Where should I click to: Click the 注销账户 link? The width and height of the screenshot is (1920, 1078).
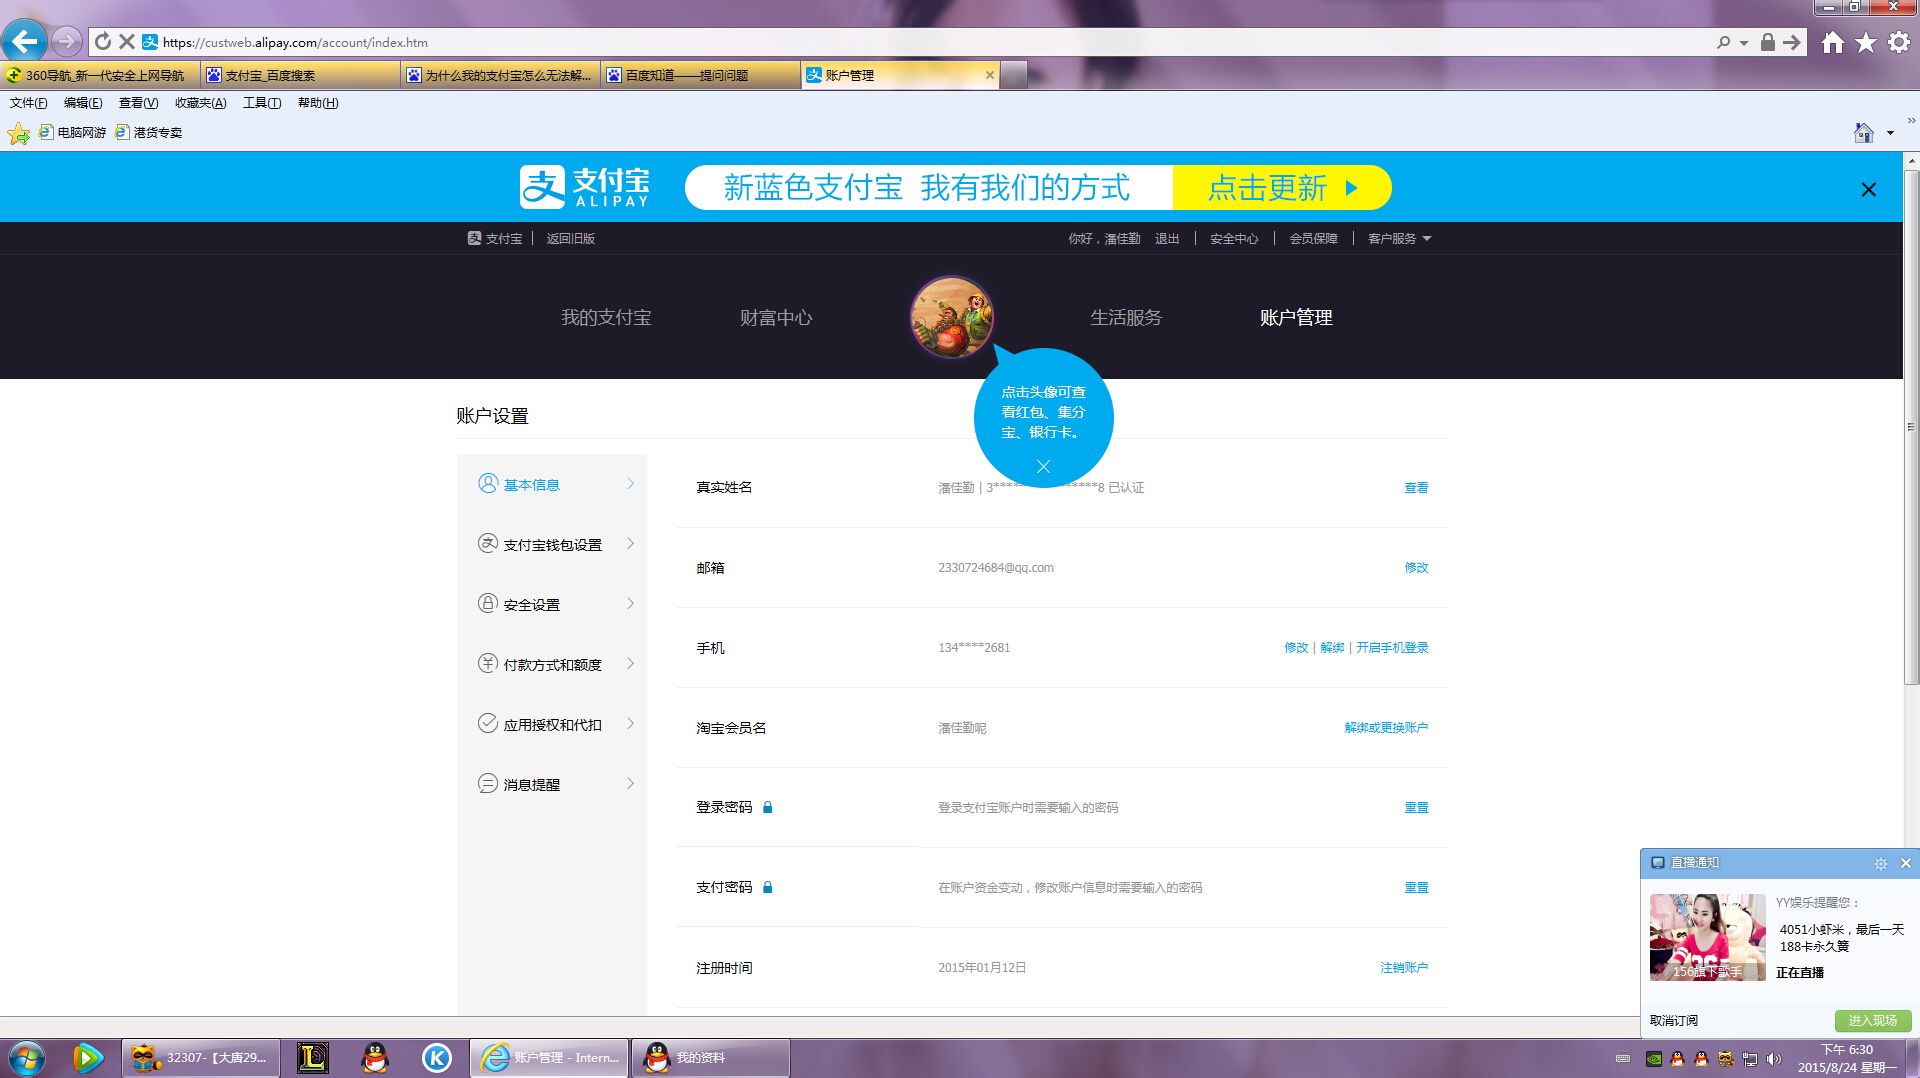(1404, 968)
